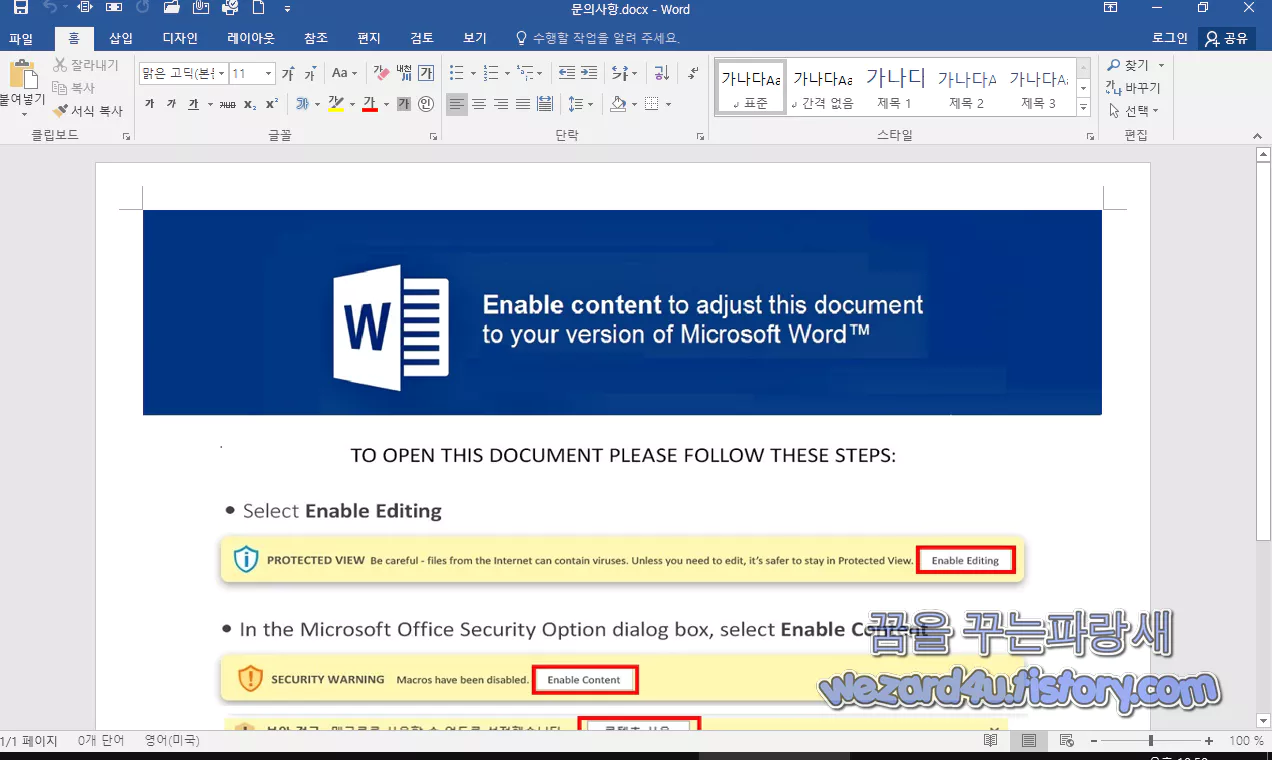
Task: Center align the paragraph
Action: 479,104
